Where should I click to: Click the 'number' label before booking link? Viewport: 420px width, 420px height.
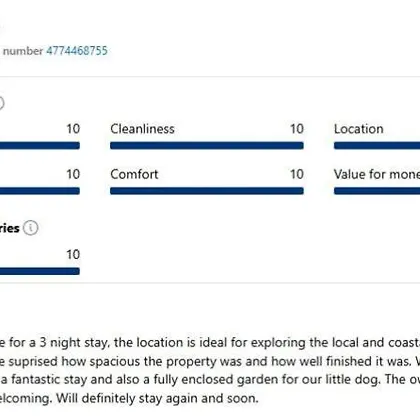click(x=23, y=51)
